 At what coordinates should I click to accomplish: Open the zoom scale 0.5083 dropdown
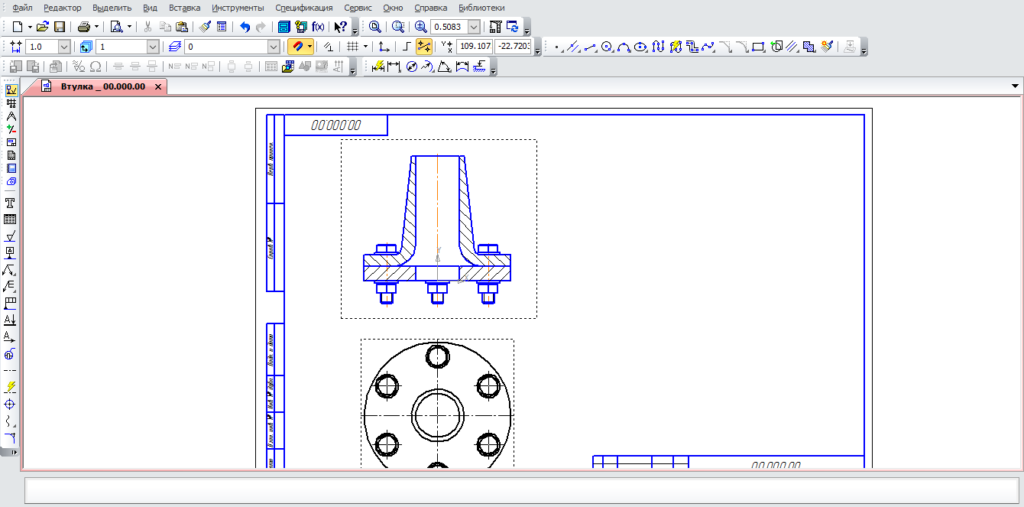click(474, 27)
